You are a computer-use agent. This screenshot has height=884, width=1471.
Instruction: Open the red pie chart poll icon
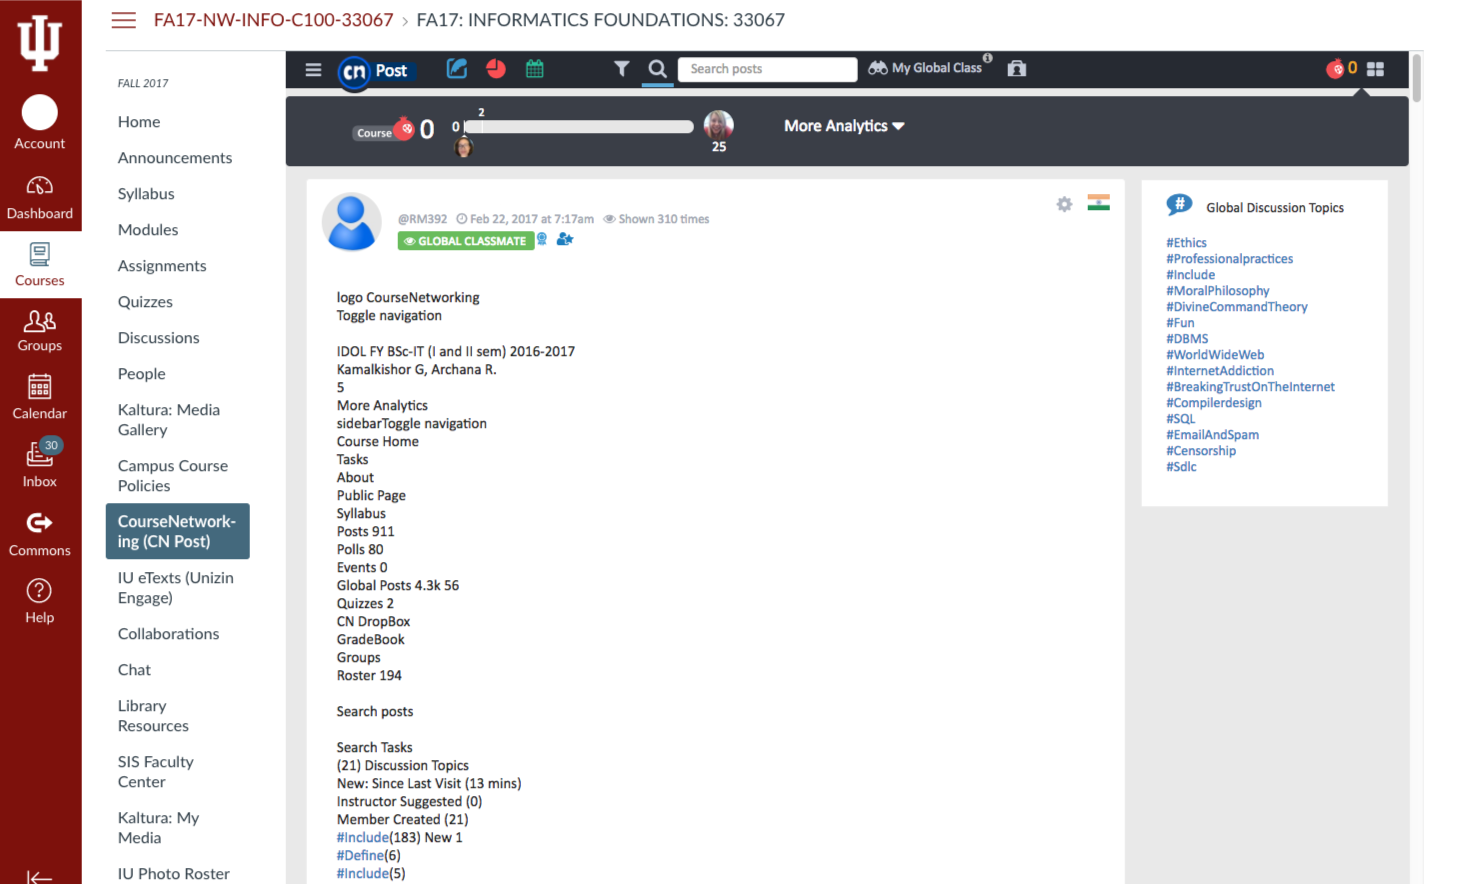(x=496, y=68)
